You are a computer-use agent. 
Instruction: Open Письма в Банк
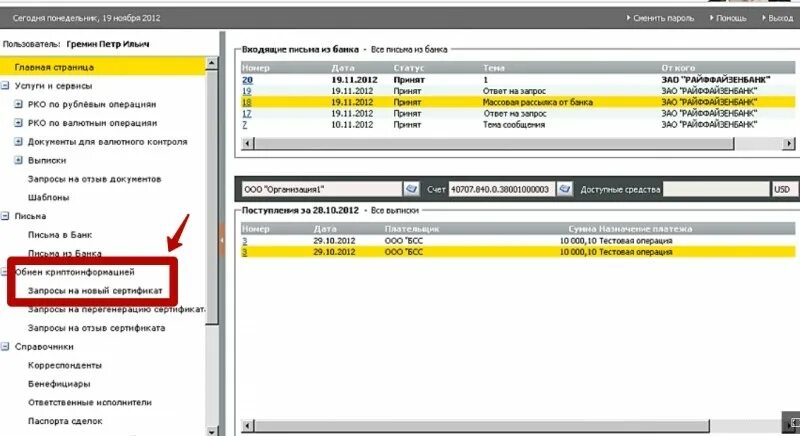pos(60,235)
